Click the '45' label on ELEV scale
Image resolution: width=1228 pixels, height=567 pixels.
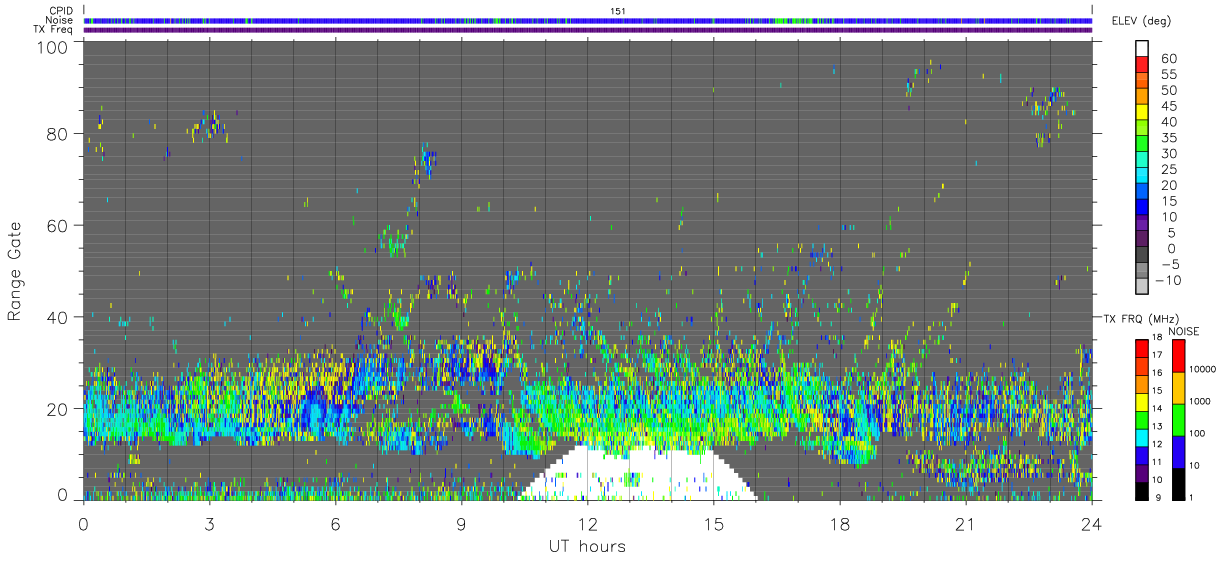[1168, 106]
